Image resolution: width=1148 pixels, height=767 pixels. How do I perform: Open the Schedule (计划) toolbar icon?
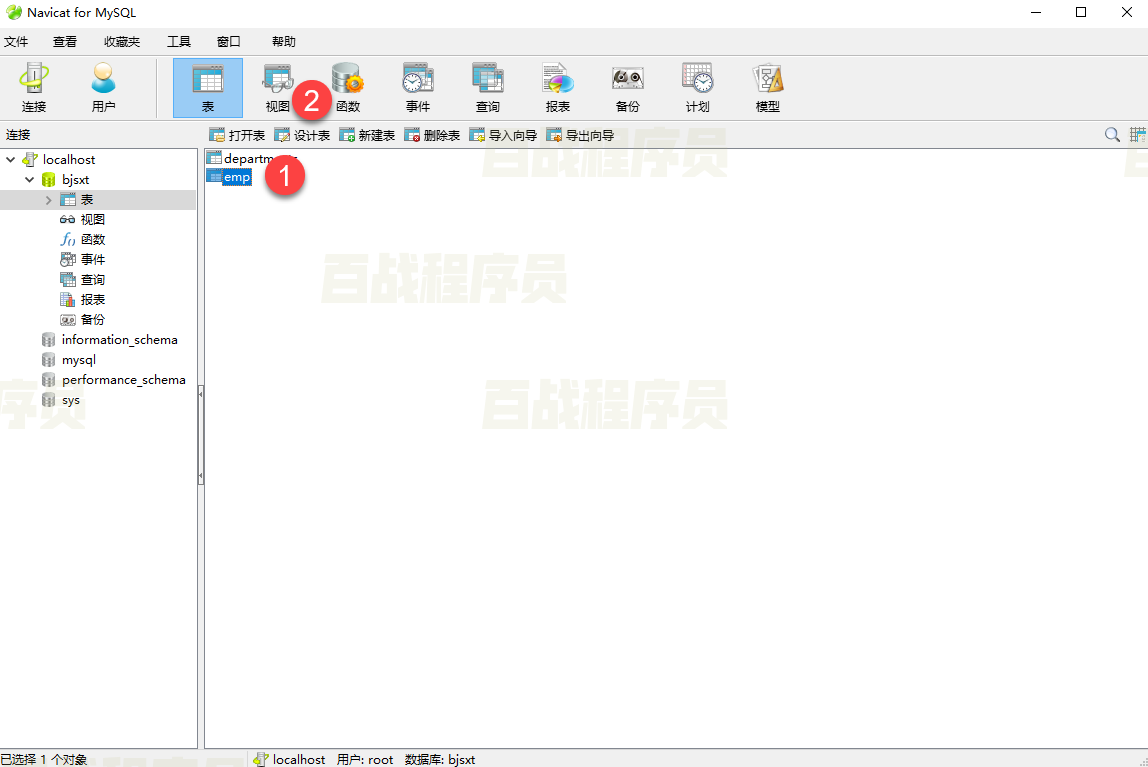pyautogui.click(x=697, y=88)
